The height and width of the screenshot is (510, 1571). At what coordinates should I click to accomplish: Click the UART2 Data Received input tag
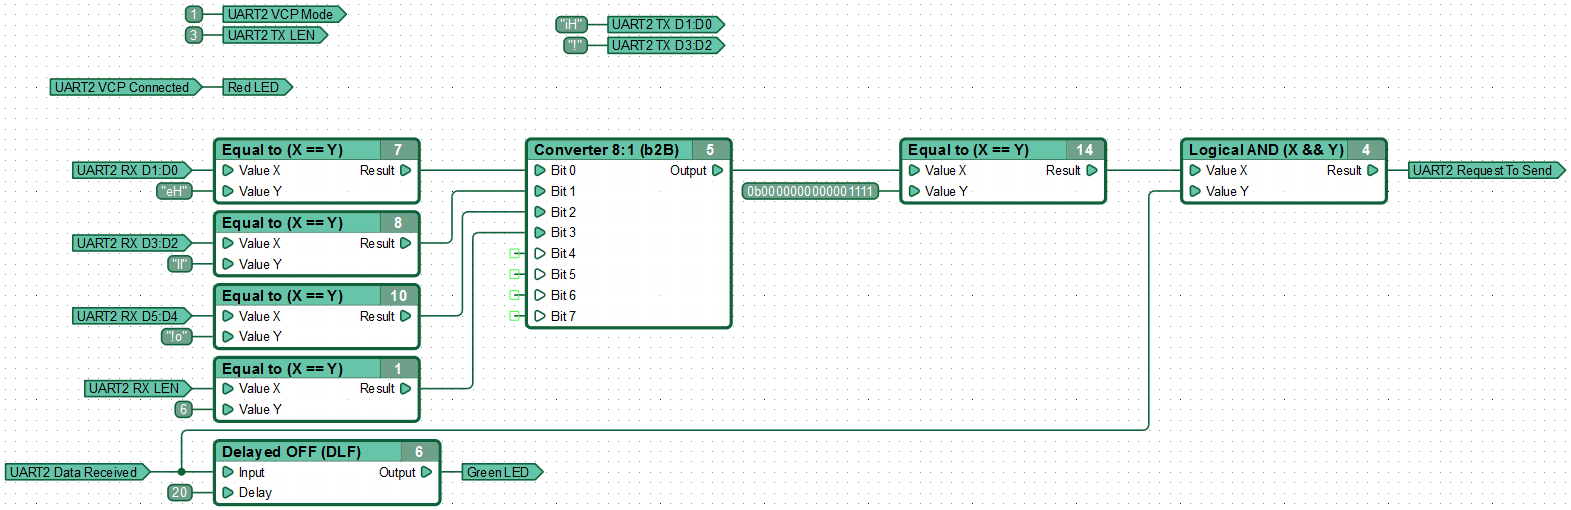click(78, 472)
